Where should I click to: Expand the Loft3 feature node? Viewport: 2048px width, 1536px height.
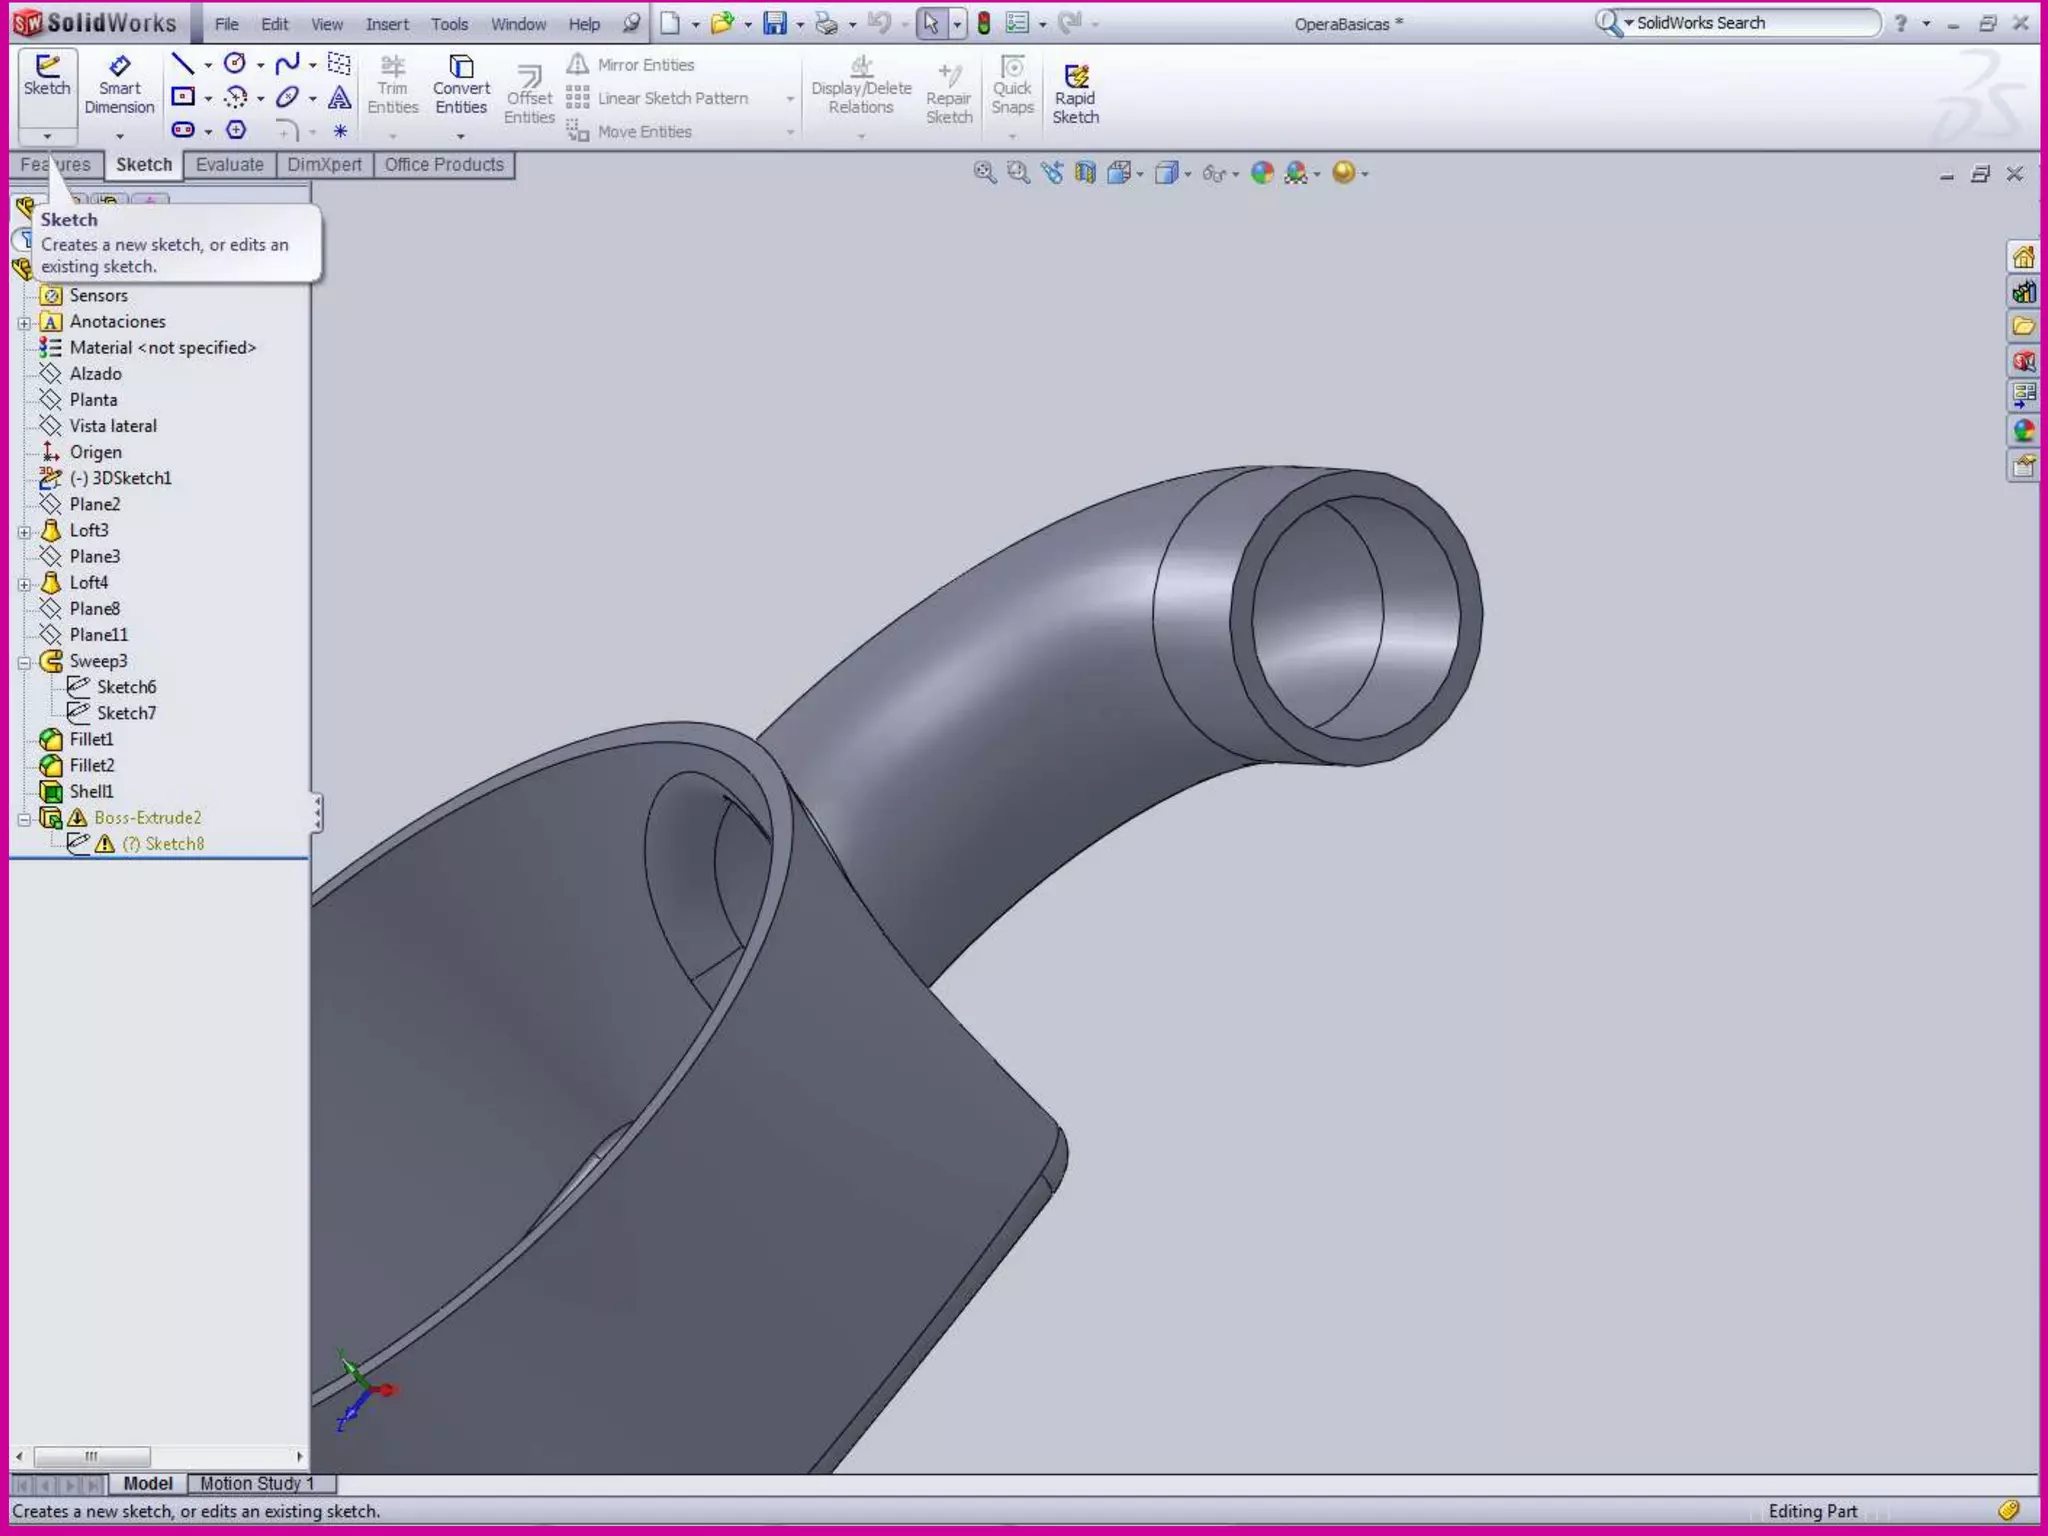24,531
